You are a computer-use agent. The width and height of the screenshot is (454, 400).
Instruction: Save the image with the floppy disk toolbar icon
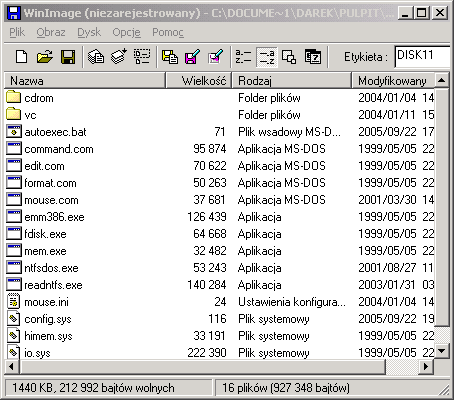(x=68, y=57)
